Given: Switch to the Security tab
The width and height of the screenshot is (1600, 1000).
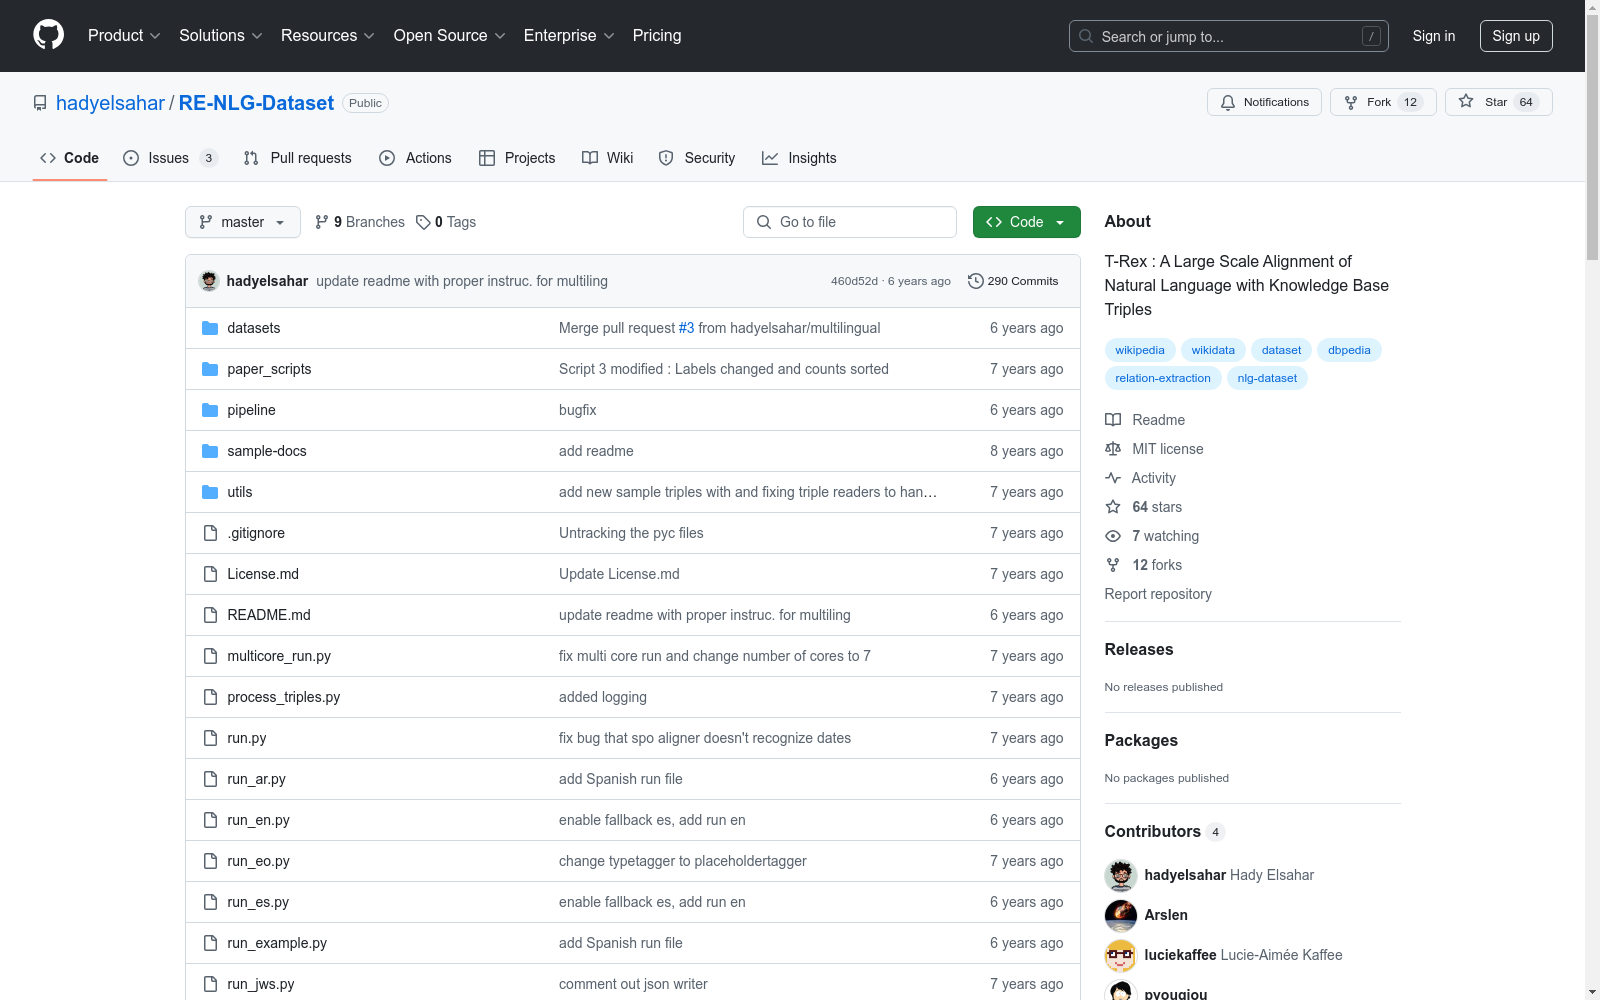Looking at the screenshot, I should [x=697, y=158].
